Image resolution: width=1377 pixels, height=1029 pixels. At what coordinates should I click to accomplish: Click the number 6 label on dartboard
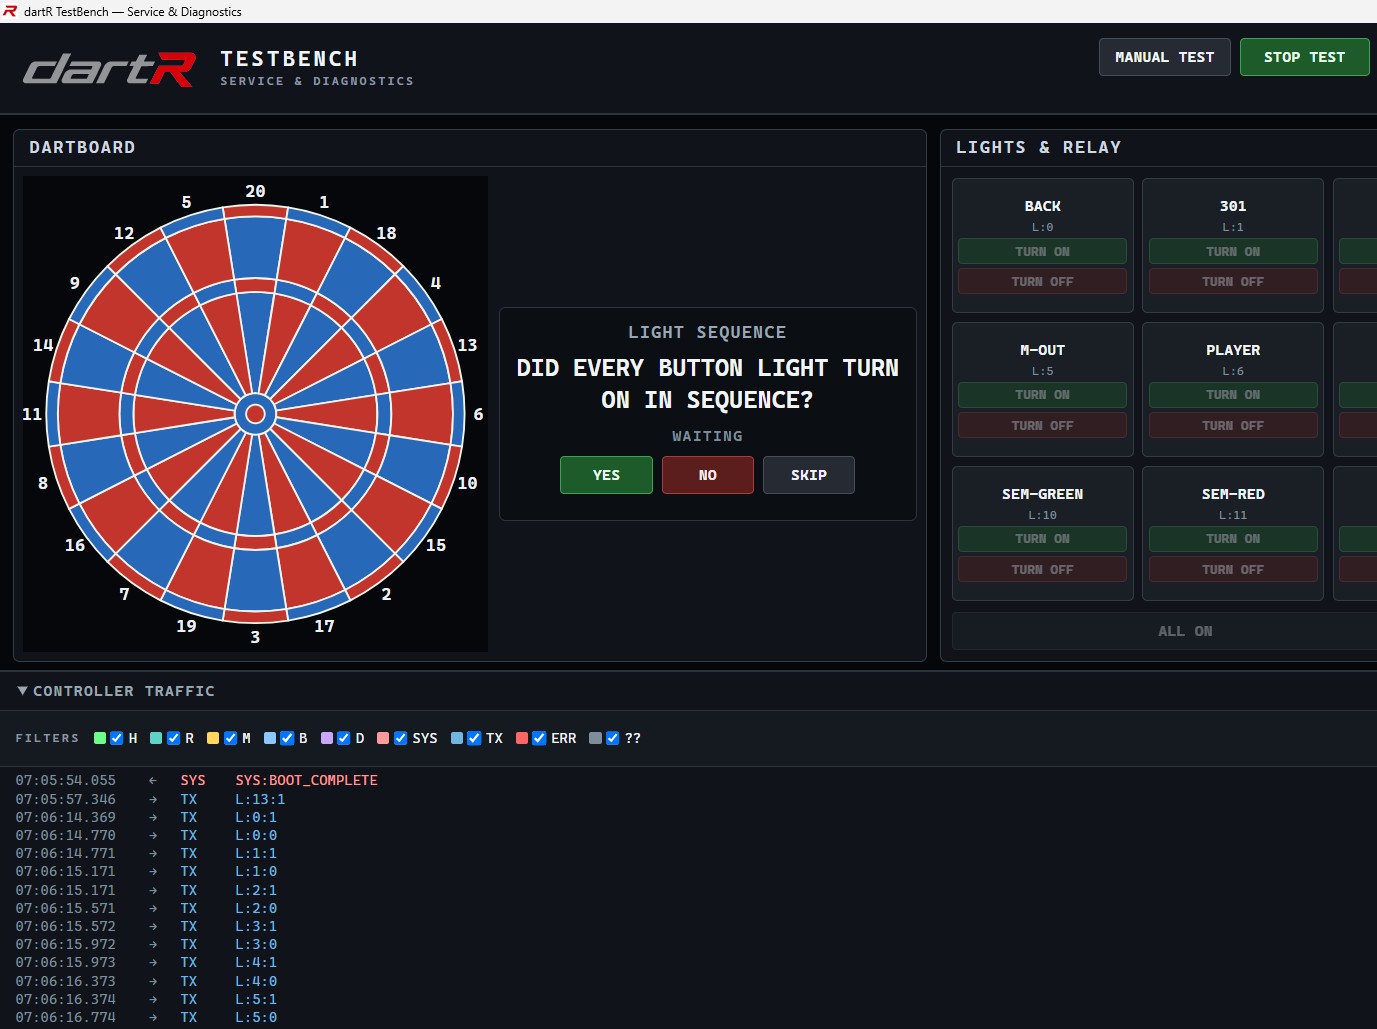point(478,414)
